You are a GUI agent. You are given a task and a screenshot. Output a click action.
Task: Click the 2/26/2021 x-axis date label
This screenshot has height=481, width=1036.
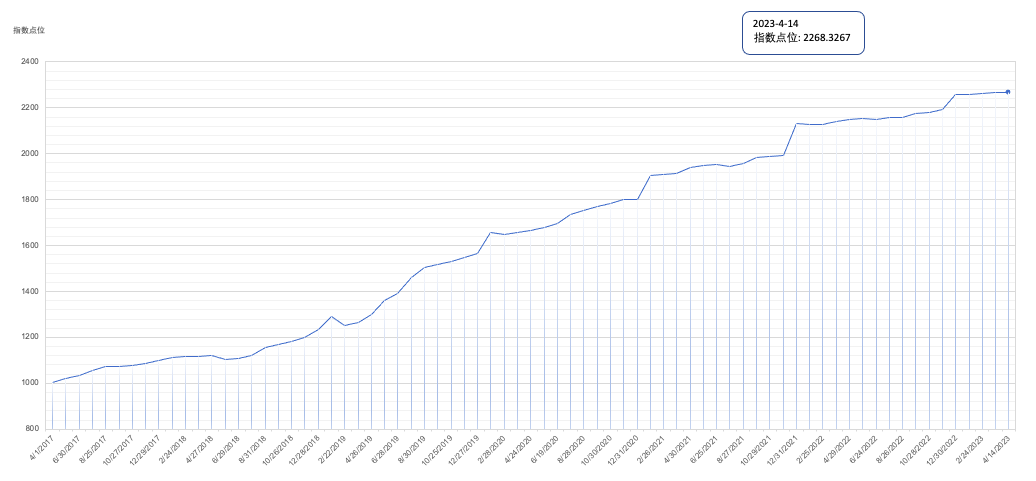pyautogui.click(x=651, y=448)
